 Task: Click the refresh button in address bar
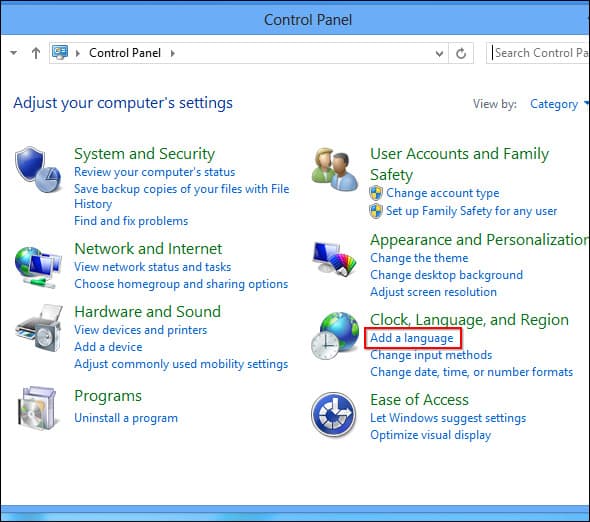click(461, 53)
